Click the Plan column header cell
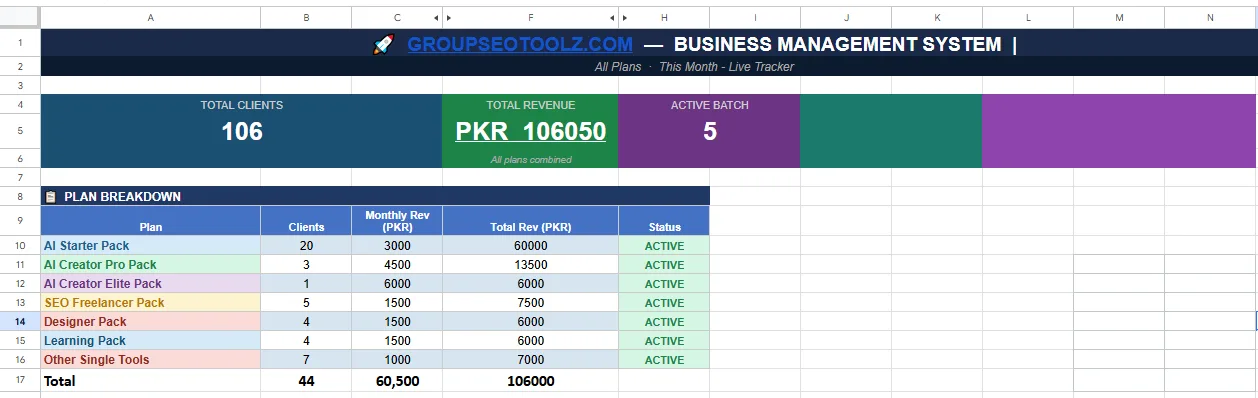Image resolution: width=1258 pixels, height=398 pixels. point(150,220)
